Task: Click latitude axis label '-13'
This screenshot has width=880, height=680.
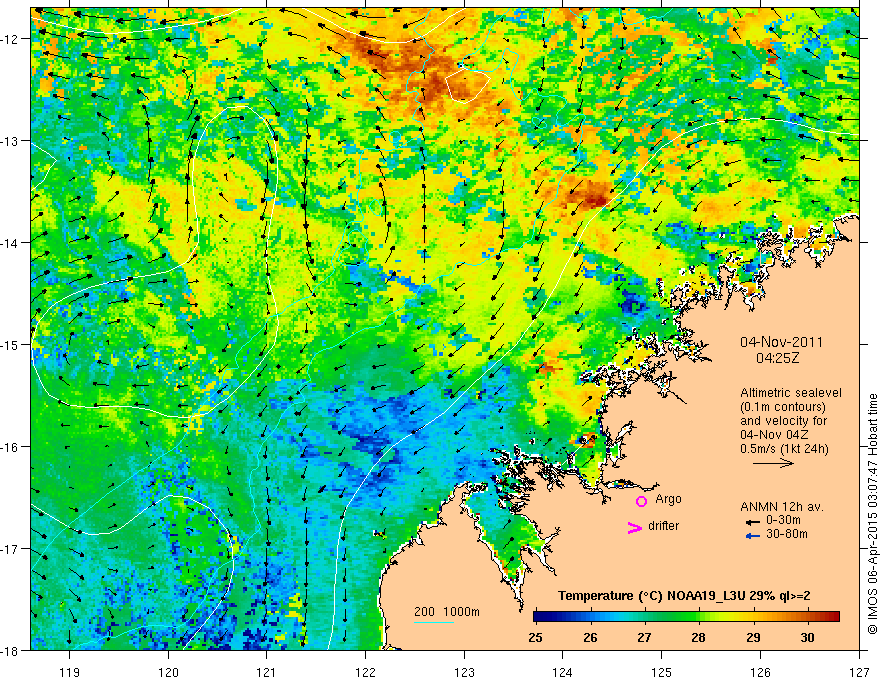Action: [x=11, y=141]
